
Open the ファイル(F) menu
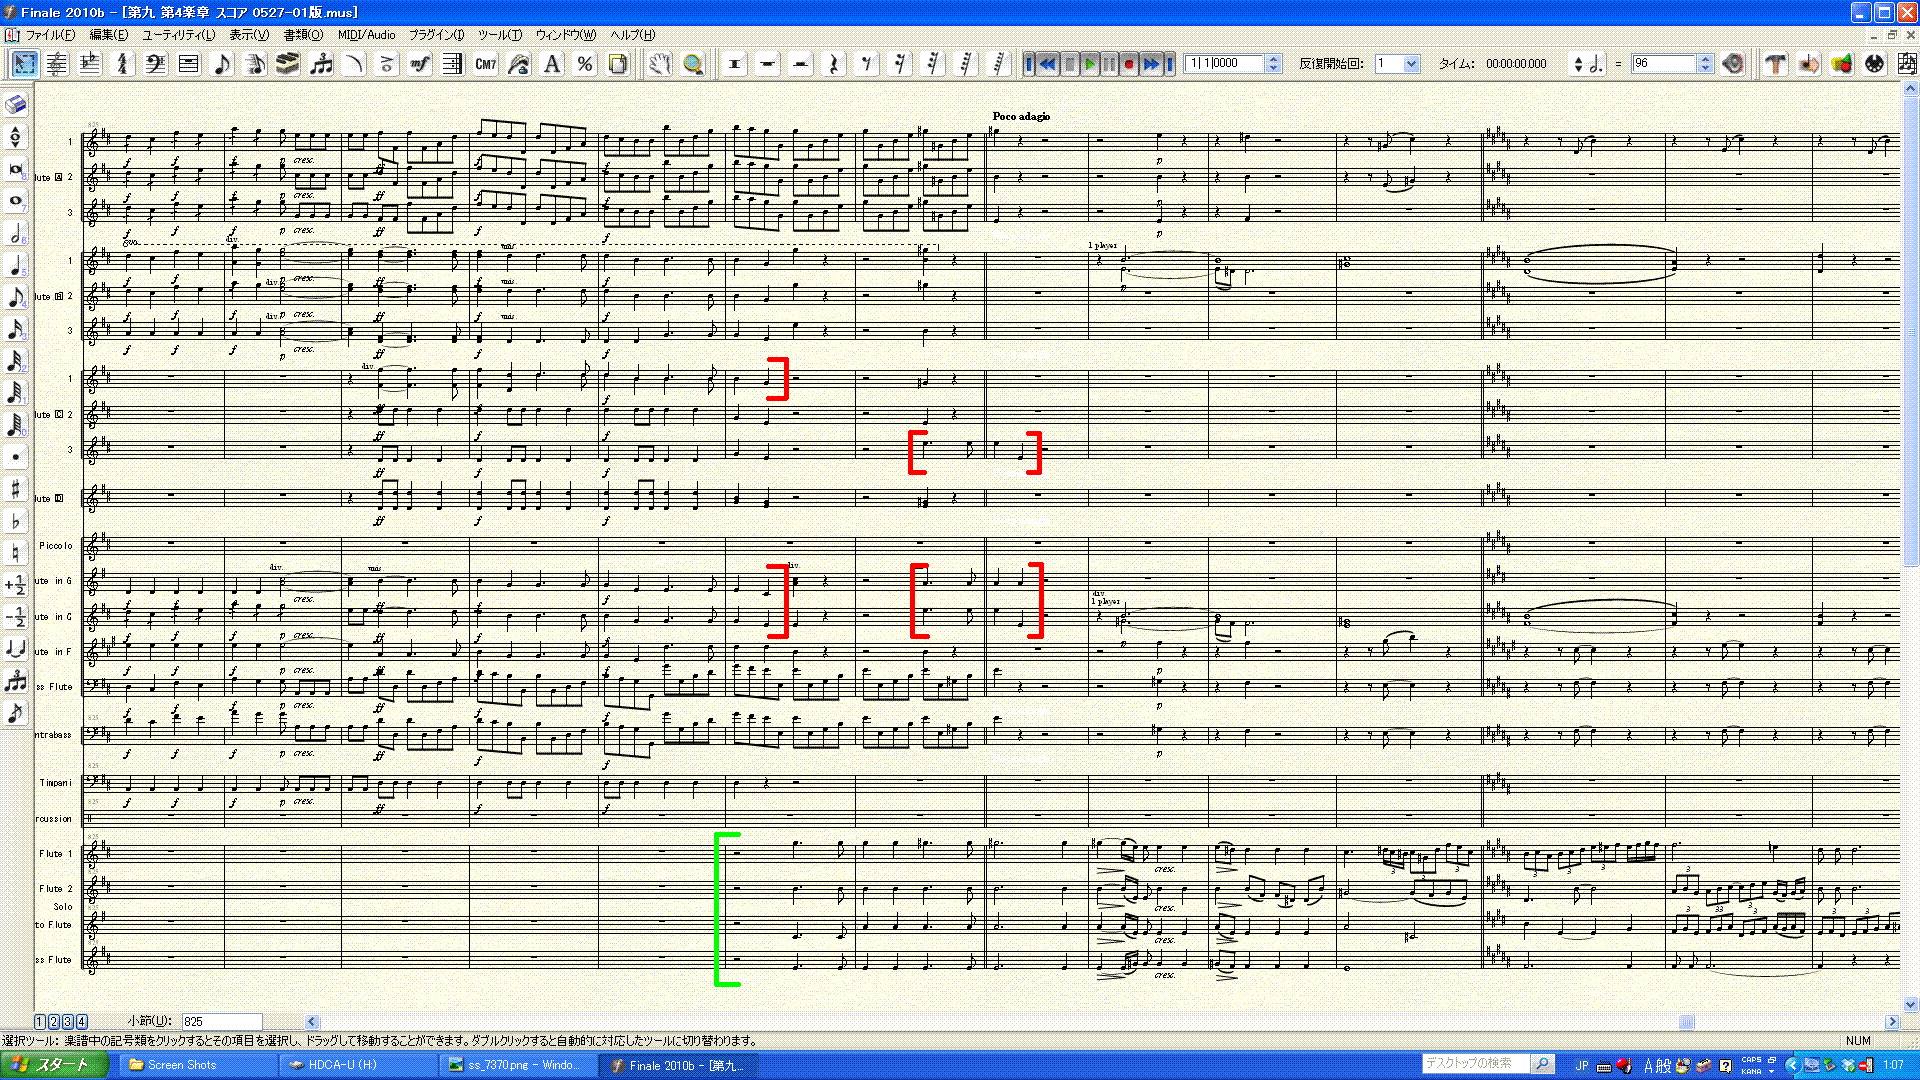click(50, 35)
